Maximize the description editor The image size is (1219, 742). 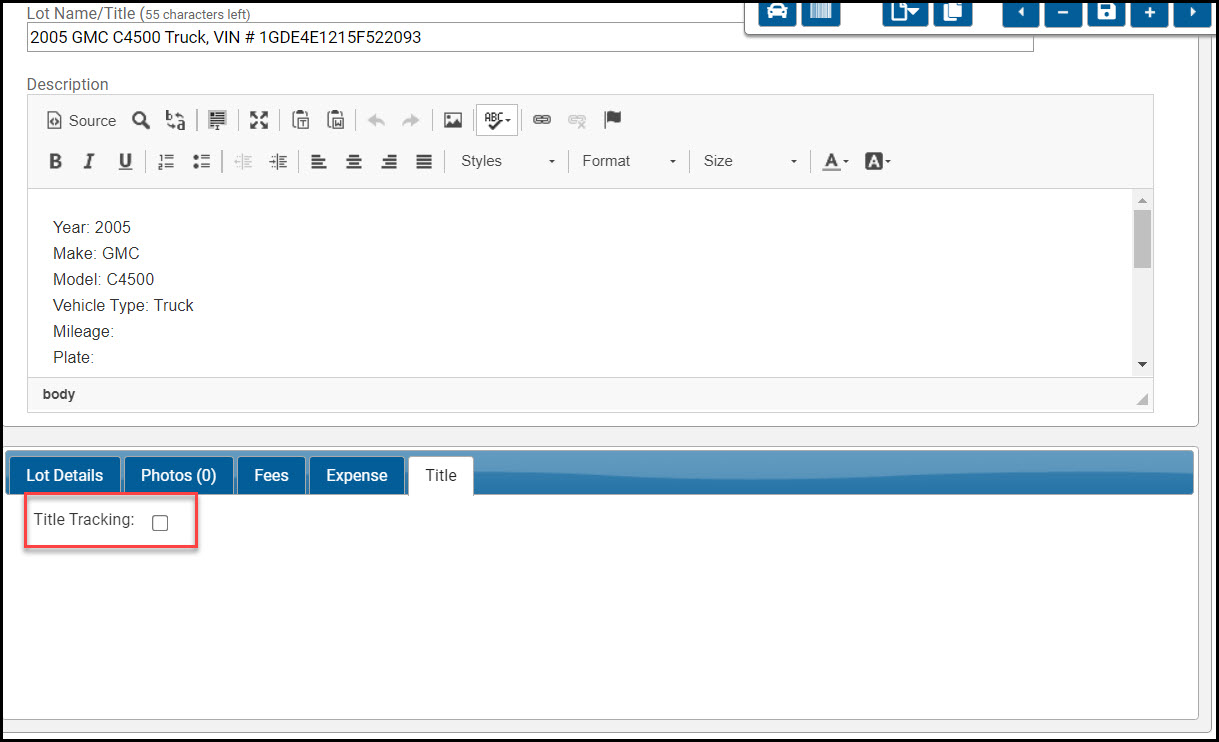[259, 120]
